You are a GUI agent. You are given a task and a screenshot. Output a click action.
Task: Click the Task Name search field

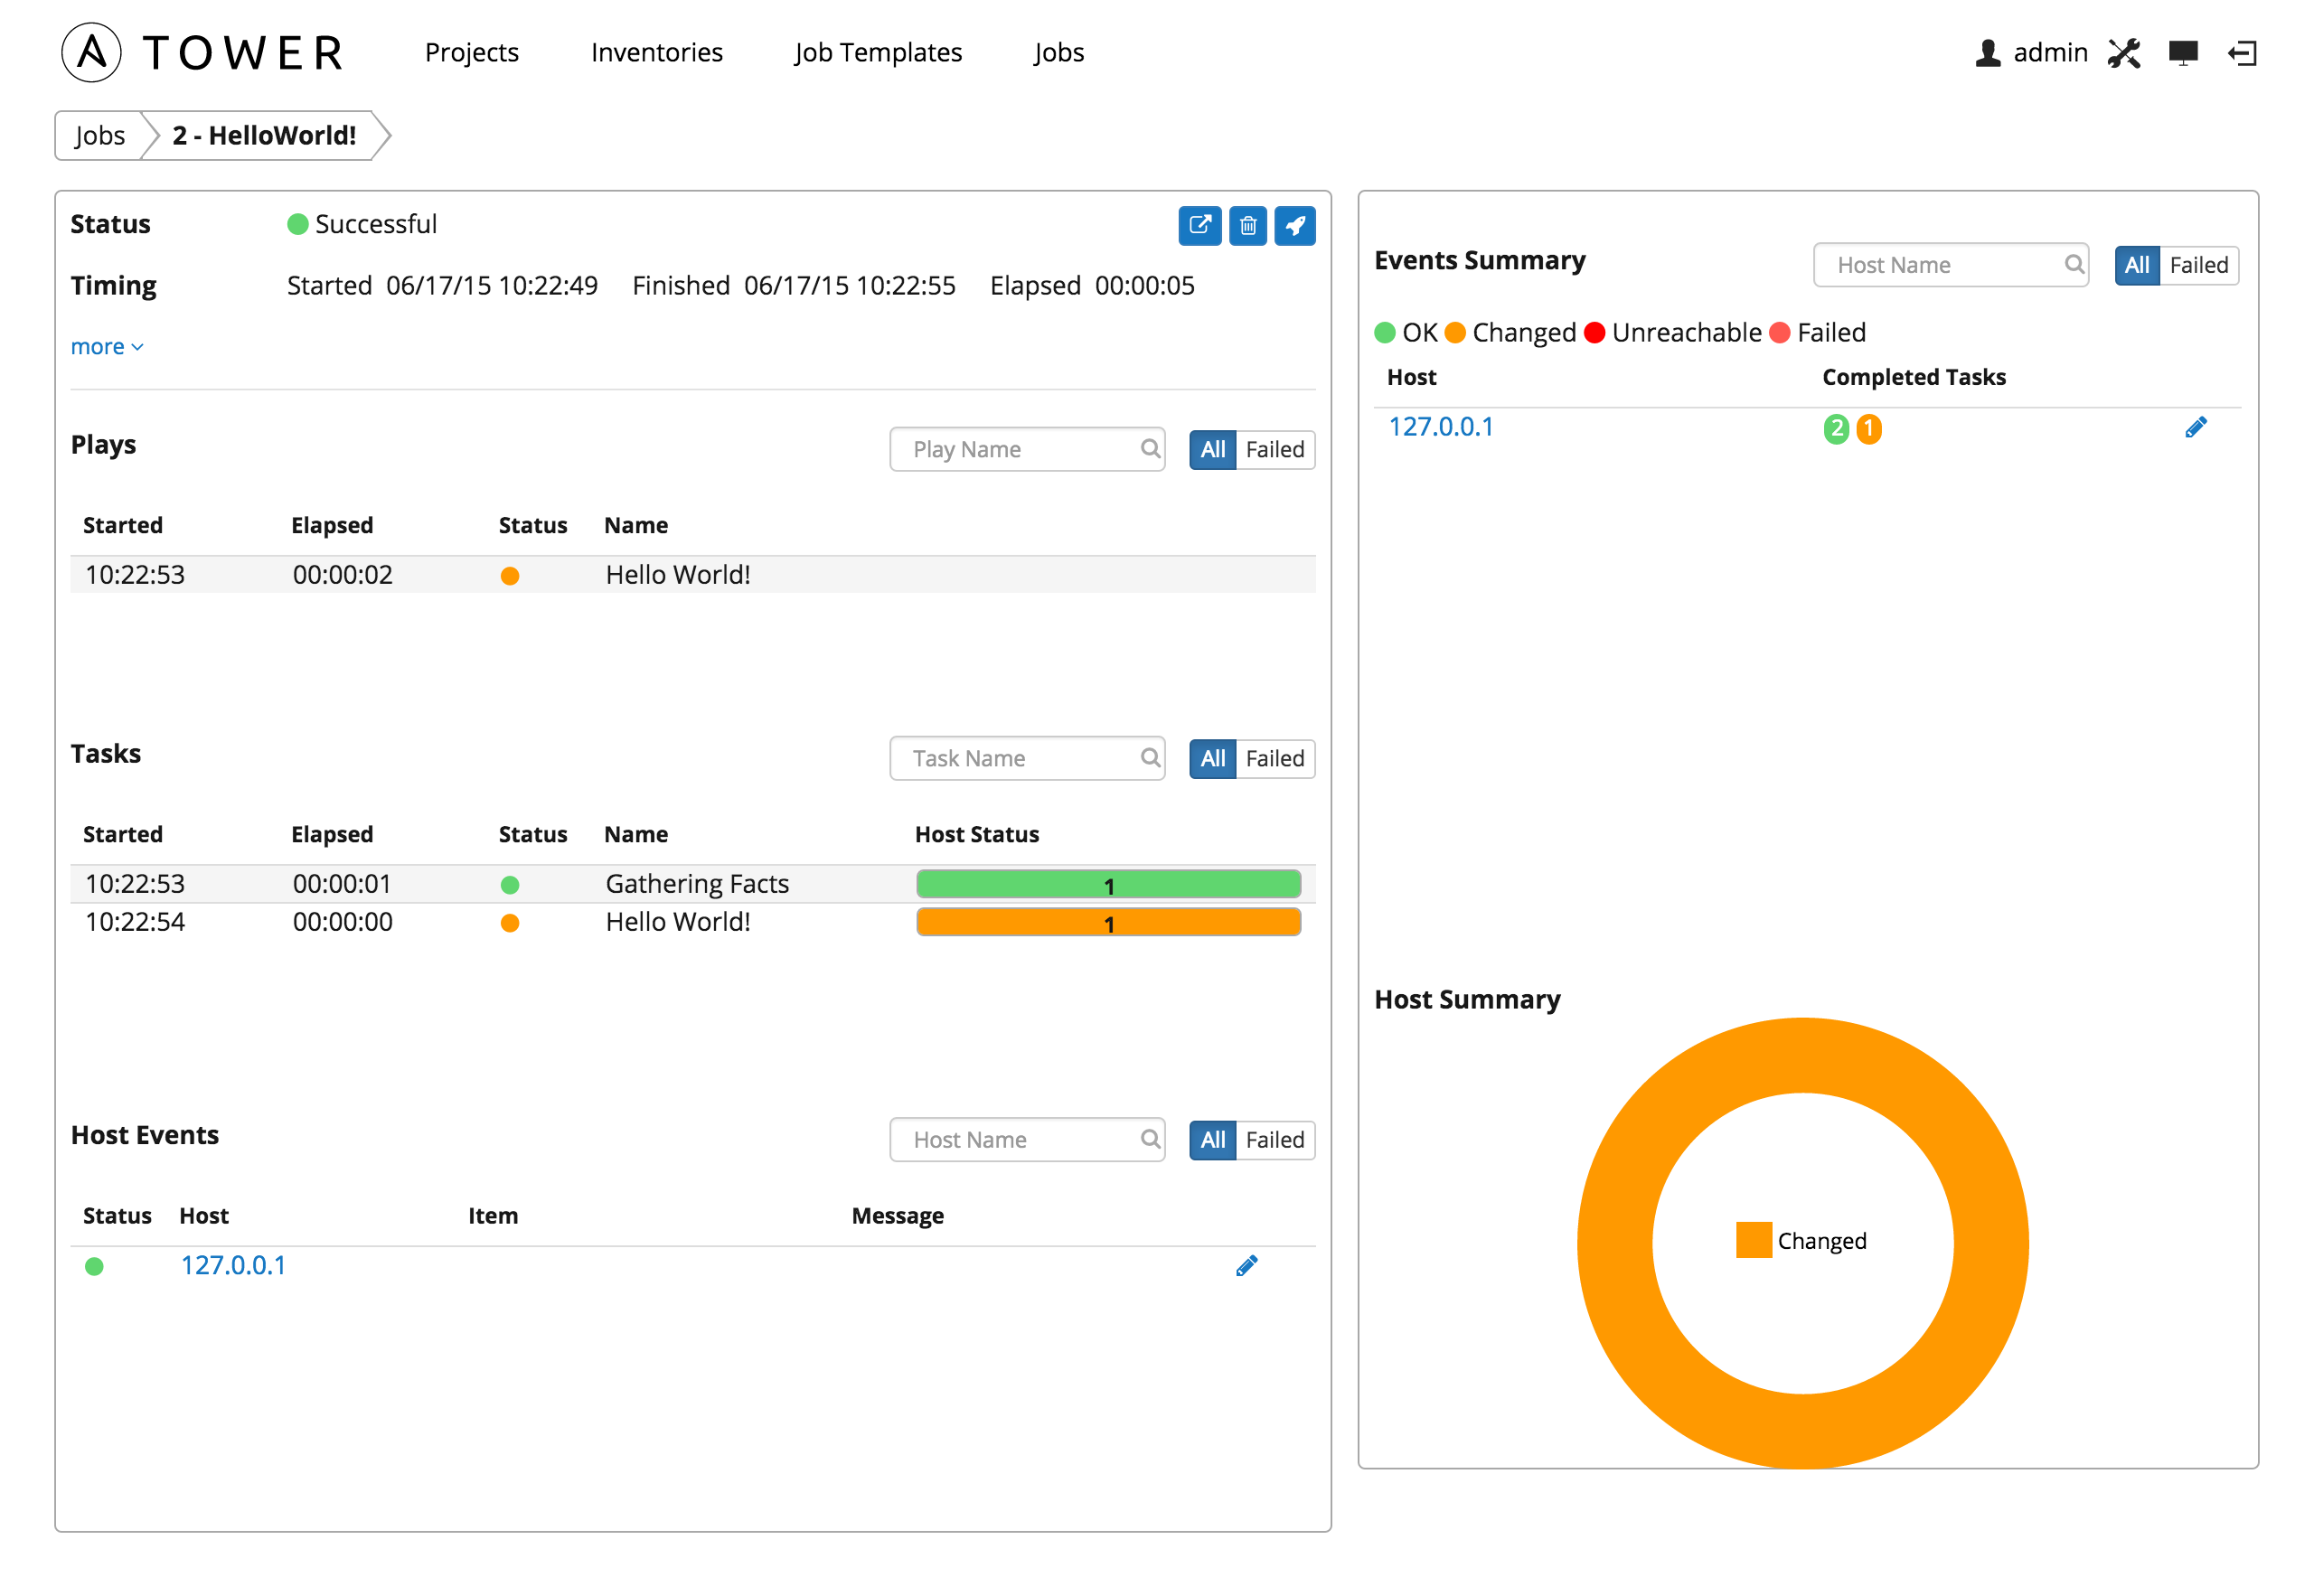pyautogui.click(x=1027, y=759)
